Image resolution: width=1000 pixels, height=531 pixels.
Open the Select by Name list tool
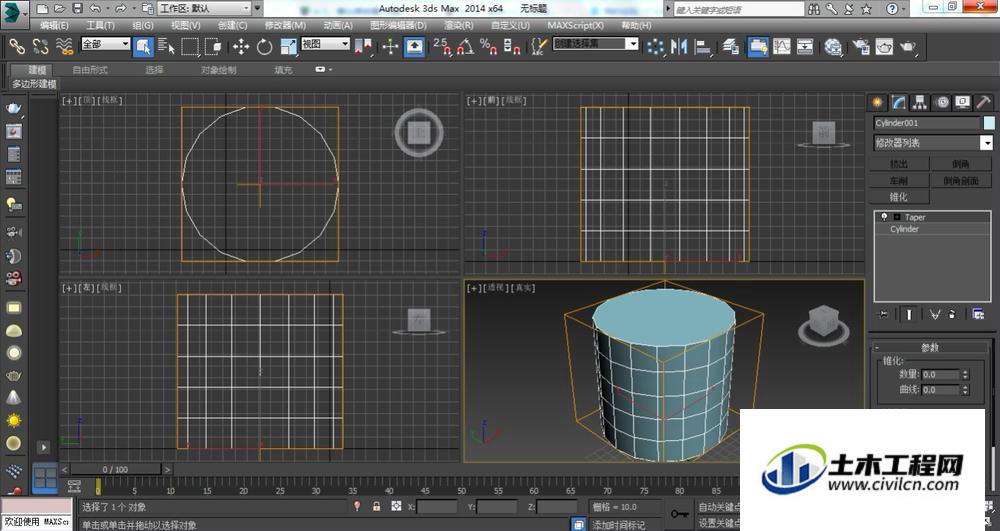pos(166,47)
